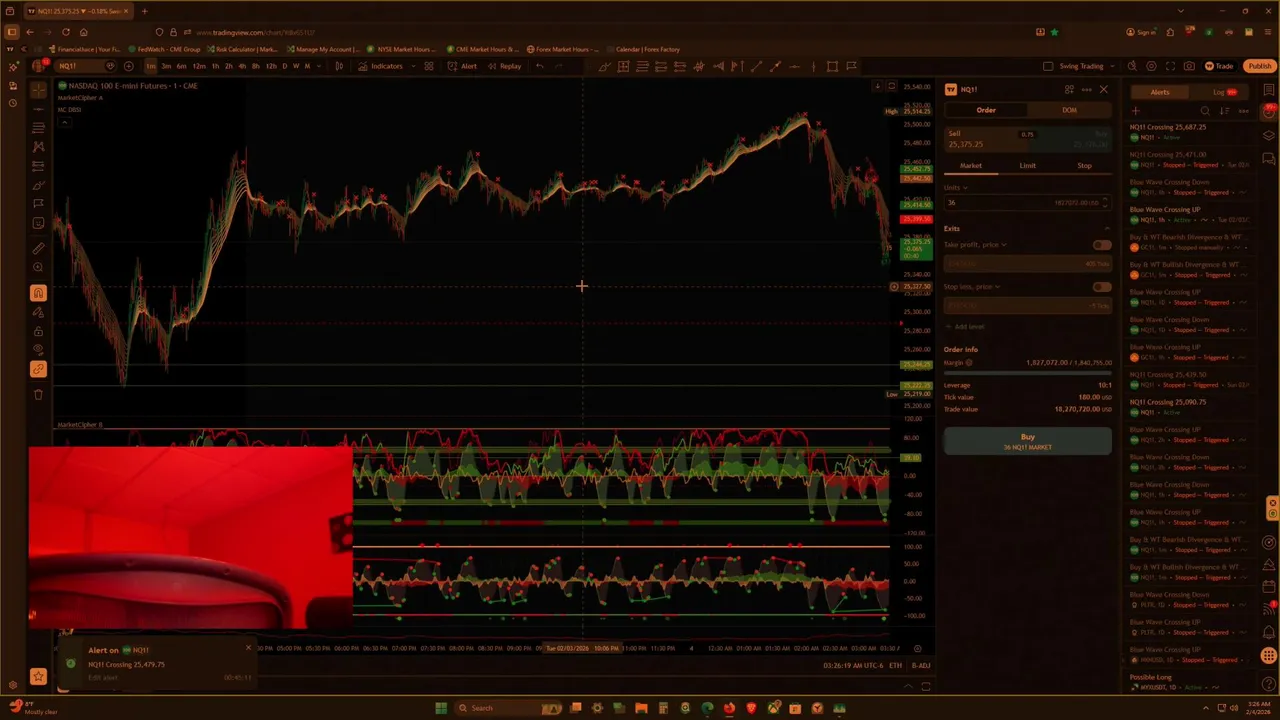1280x720 pixels.
Task: Select the 3m timeframe
Action: pyautogui.click(x=166, y=66)
